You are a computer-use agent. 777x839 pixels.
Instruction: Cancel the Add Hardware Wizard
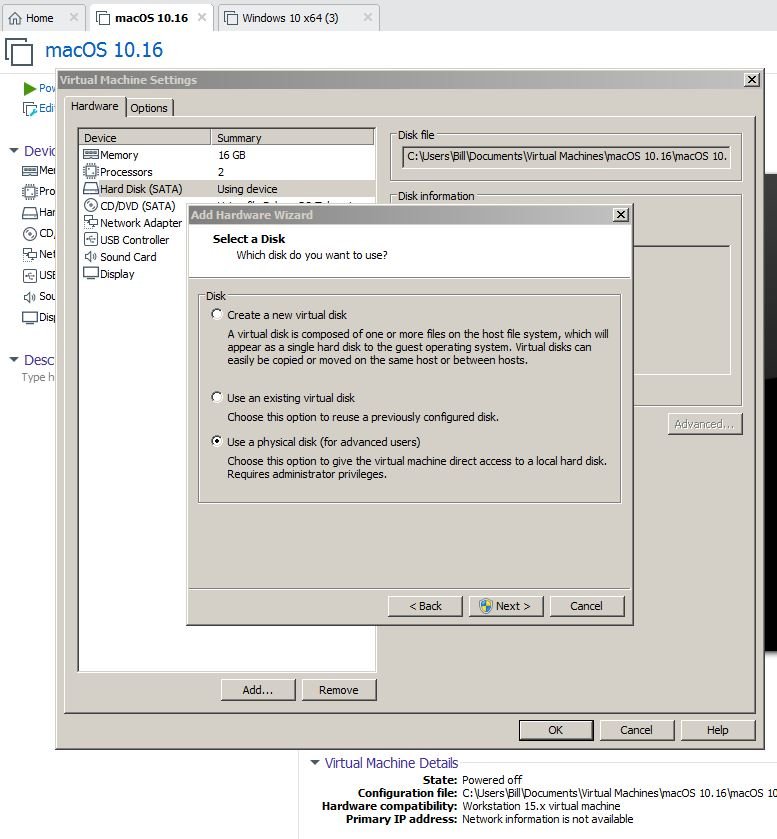[586, 606]
